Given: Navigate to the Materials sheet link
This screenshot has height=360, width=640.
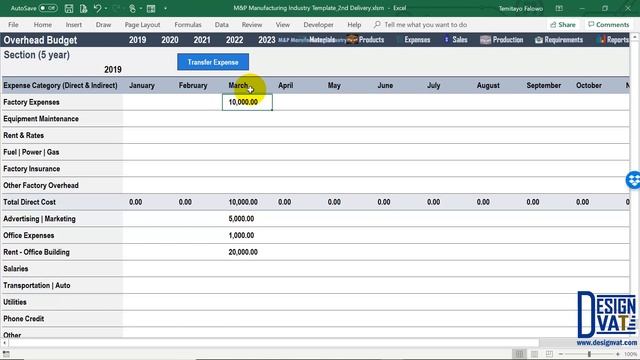Looking at the screenshot, I should coord(322,40).
